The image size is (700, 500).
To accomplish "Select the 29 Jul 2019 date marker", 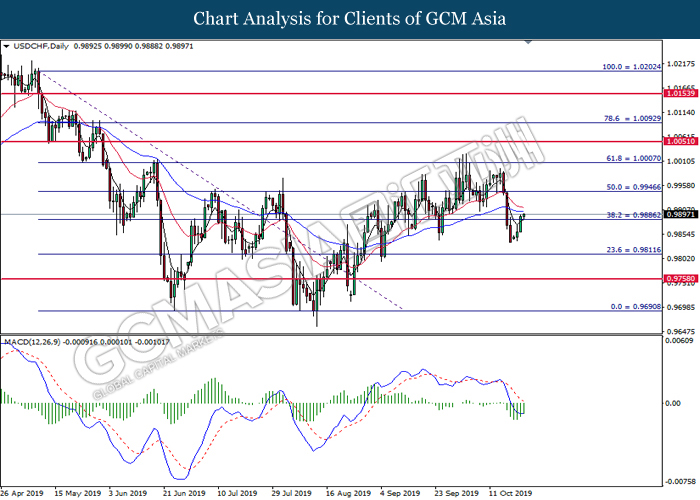I will click(x=290, y=493).
